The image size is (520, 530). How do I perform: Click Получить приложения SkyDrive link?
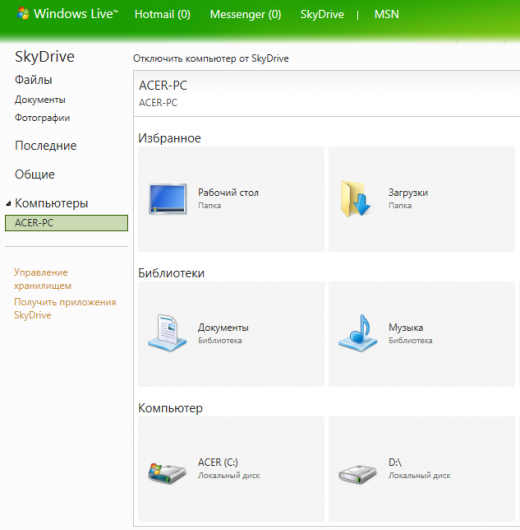click(65, 308)
